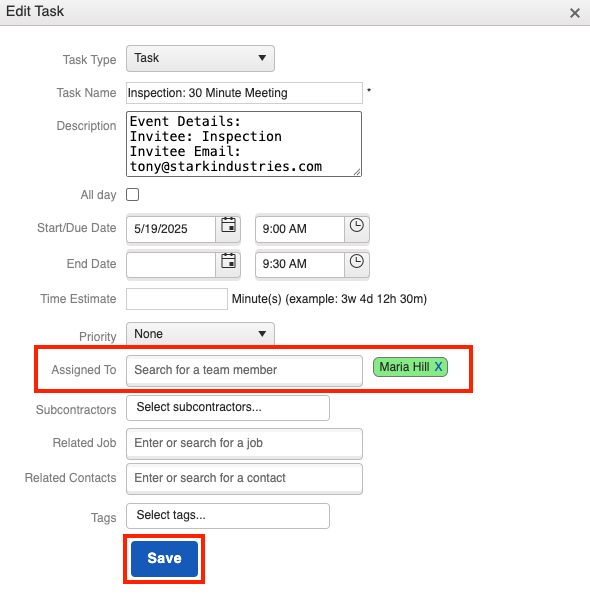Open the end time clock picker
The width and height of the screenshot is (590, 597).
357,263
